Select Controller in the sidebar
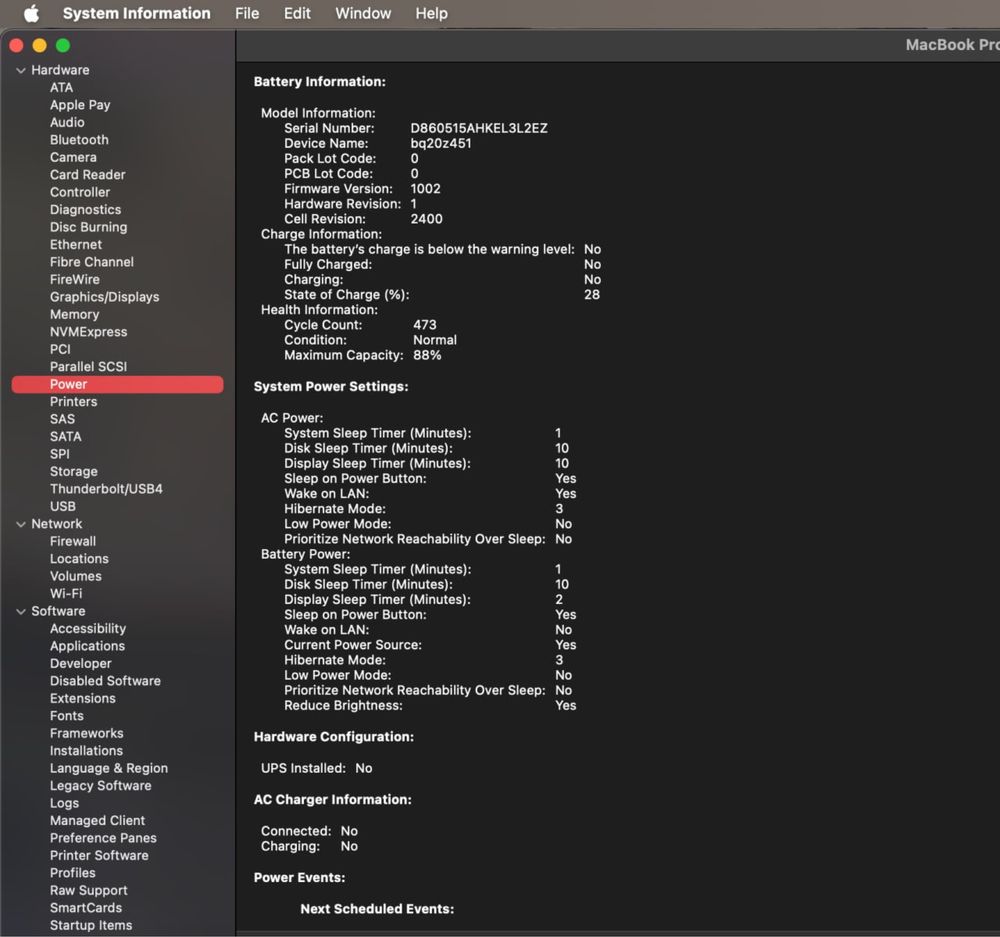Viewport: 1000px width, 937px height. coord(80,192)
